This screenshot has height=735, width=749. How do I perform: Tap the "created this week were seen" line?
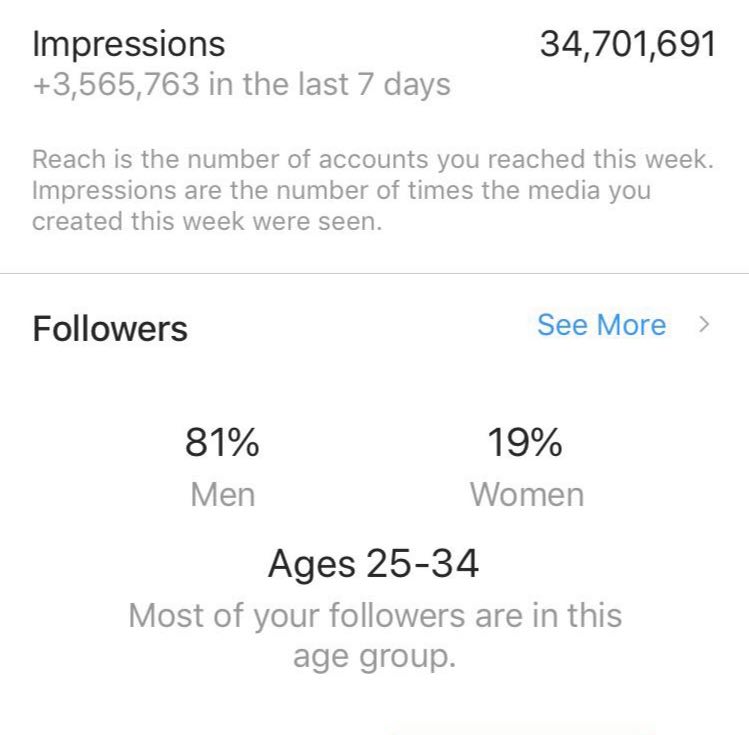[x=207, y=221]
